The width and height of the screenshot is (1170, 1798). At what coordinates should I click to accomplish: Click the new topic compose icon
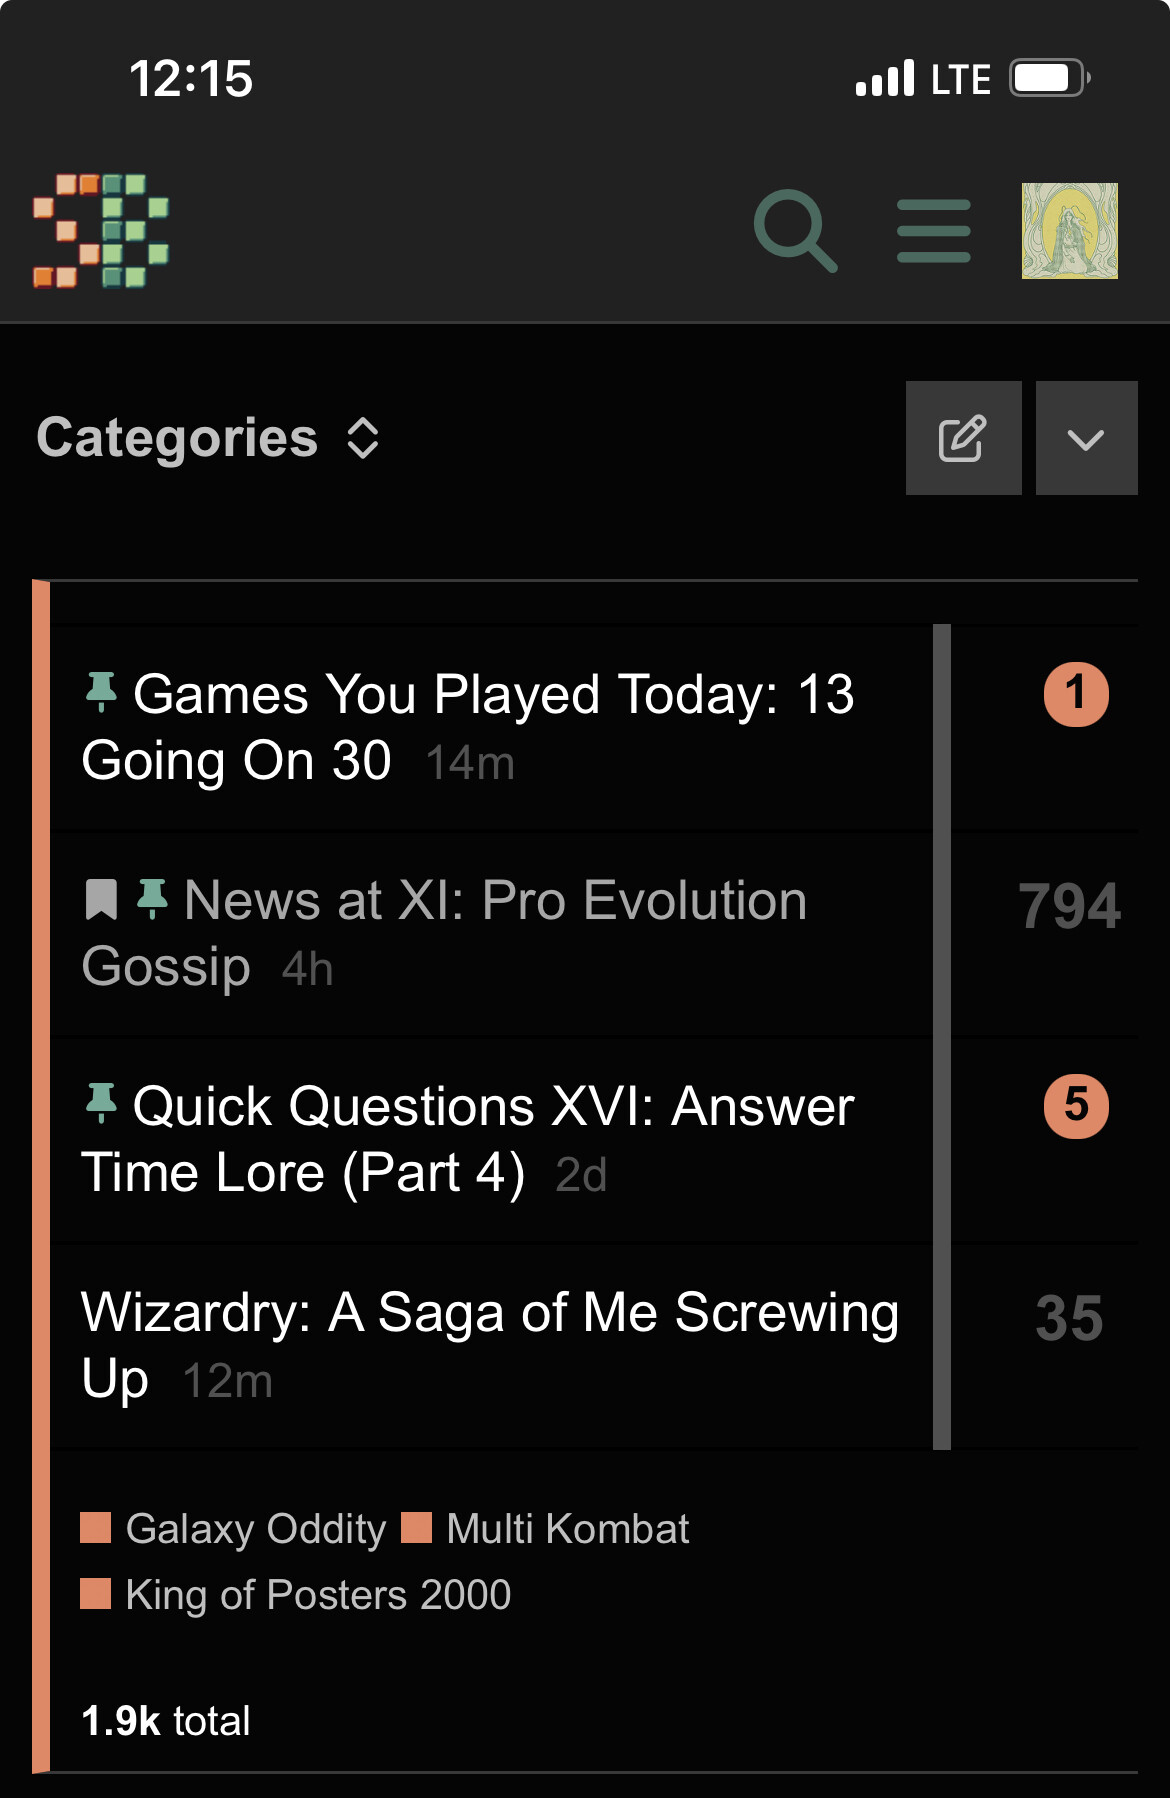pyautogui.click(x=963, y=438)
